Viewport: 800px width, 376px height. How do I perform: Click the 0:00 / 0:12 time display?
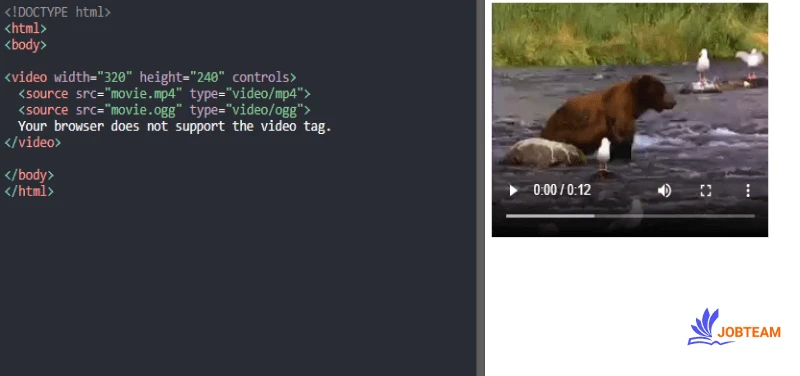click(x=562, y=190)
